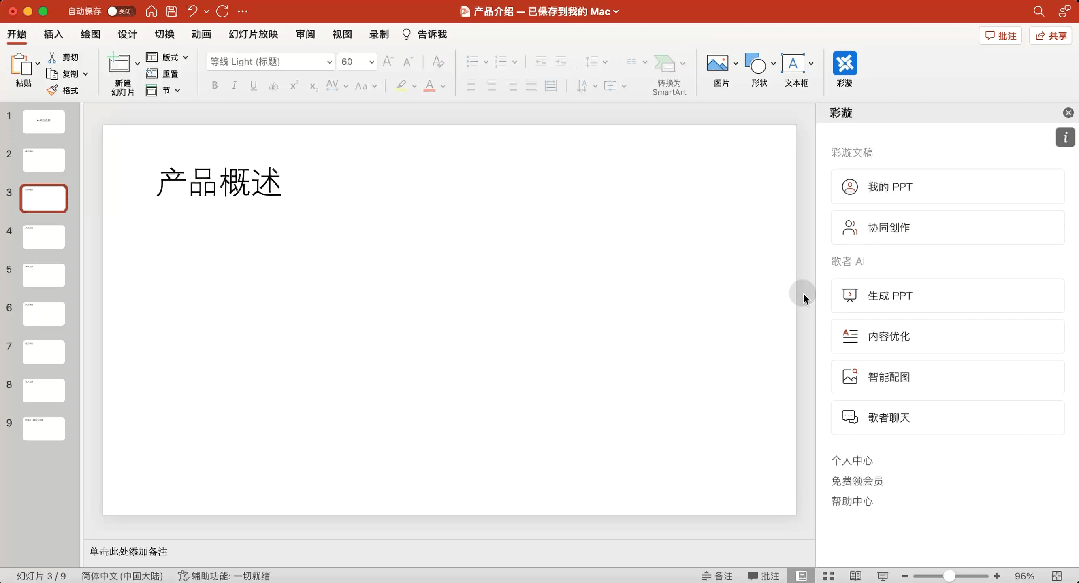Start slideshow from status bar icon
Image resolution: width=1079 pixels, height=583 pixels.
pos(883,576)
